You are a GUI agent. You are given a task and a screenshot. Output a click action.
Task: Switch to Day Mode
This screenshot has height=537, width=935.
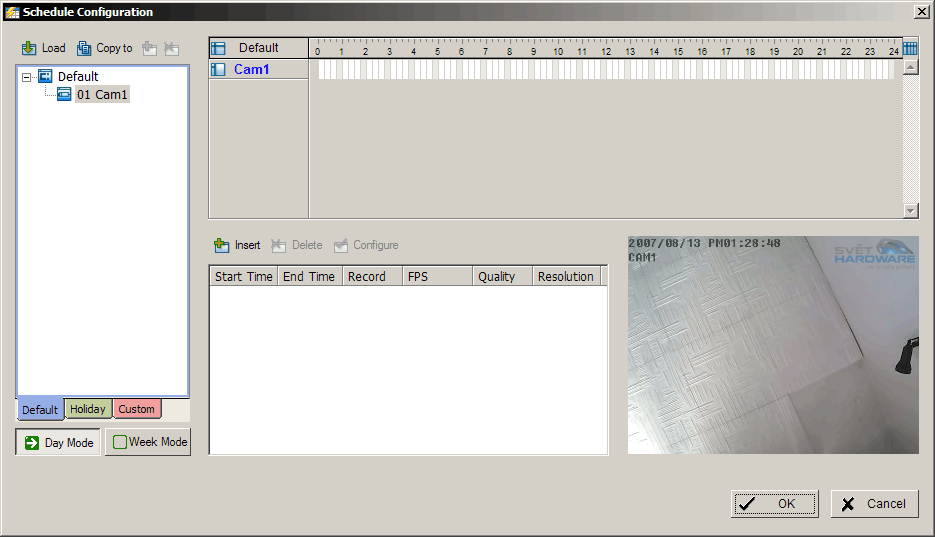58,442
